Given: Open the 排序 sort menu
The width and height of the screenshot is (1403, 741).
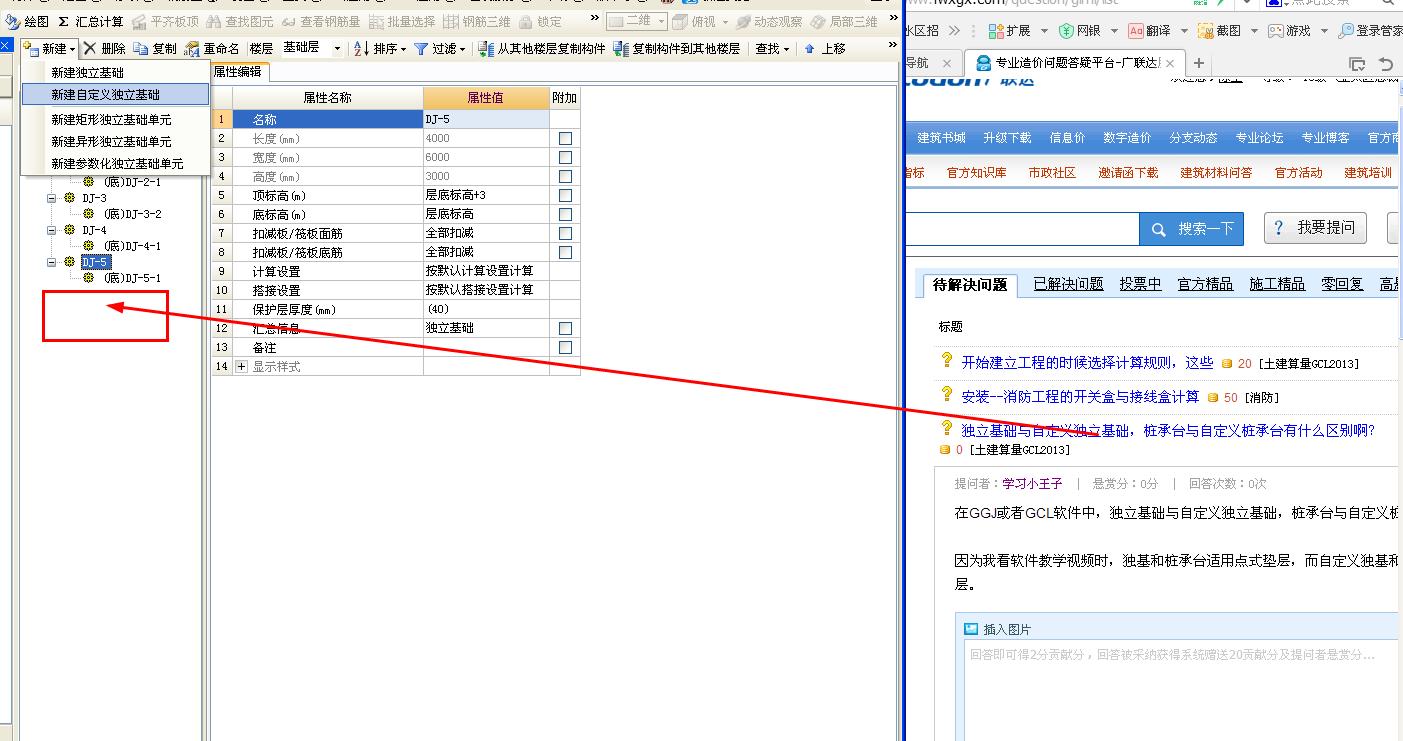Looking at the screenshot, I should 380,48.
